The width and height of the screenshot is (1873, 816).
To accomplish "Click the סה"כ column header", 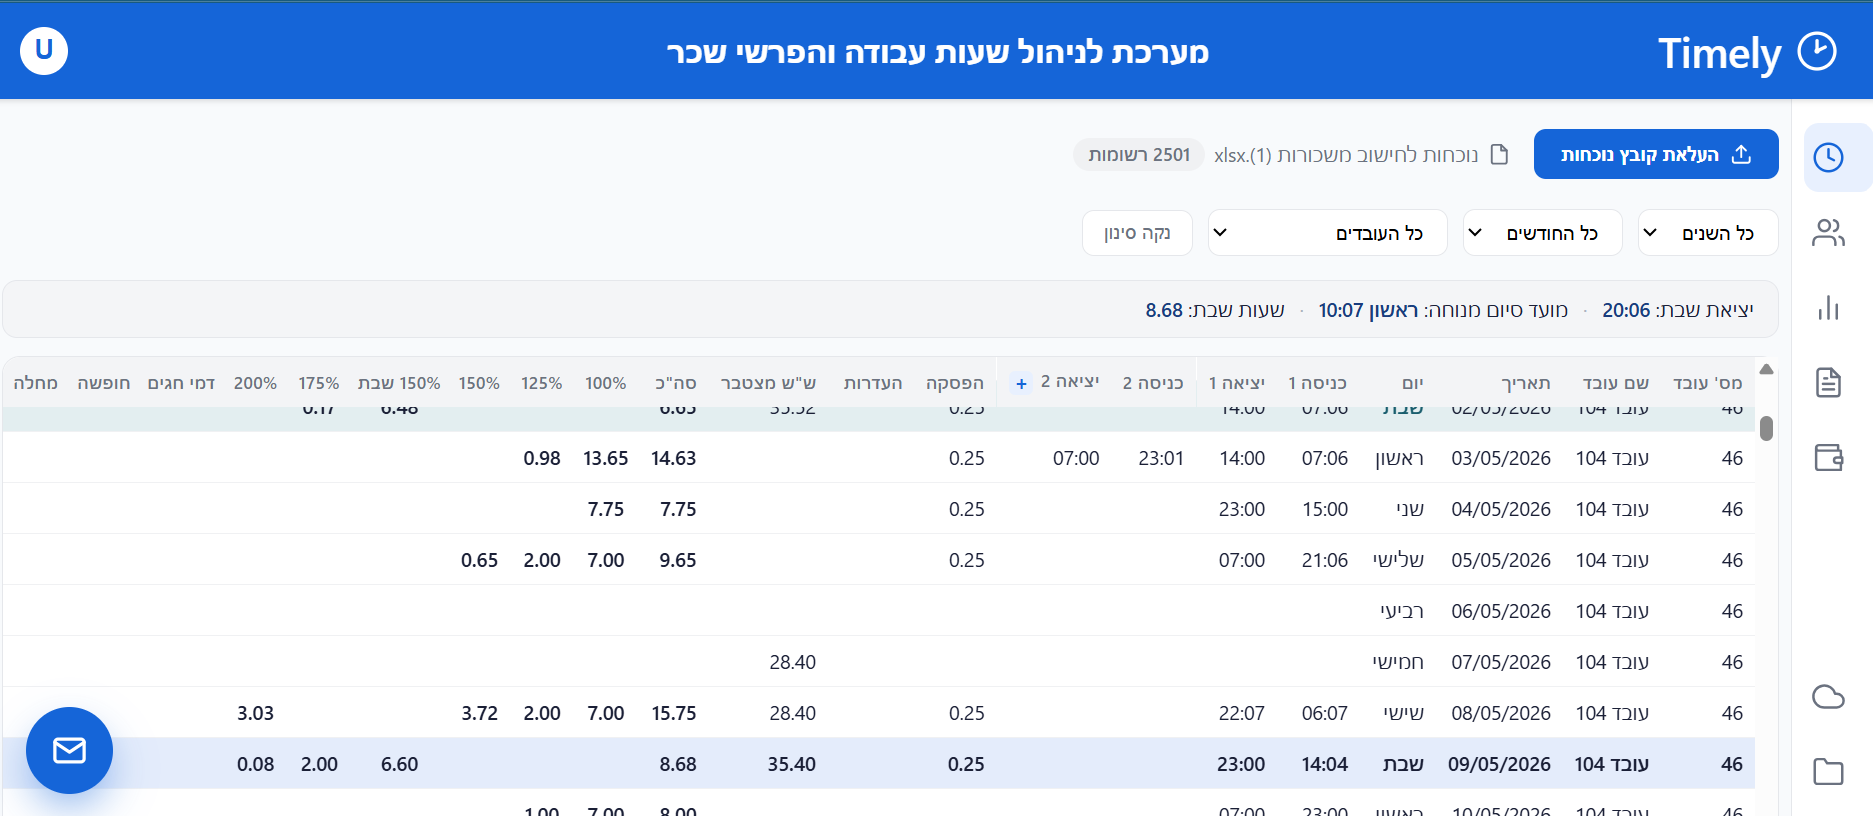I will pos(676,383).
